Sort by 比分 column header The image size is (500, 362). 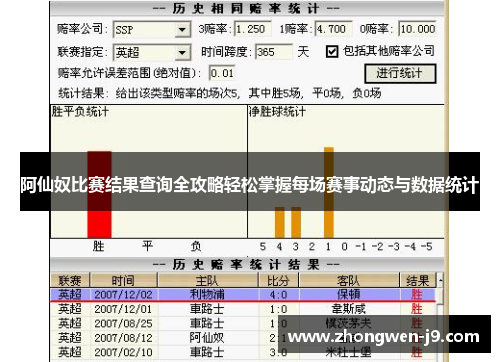pyautogui.click(x=279, y=280)
